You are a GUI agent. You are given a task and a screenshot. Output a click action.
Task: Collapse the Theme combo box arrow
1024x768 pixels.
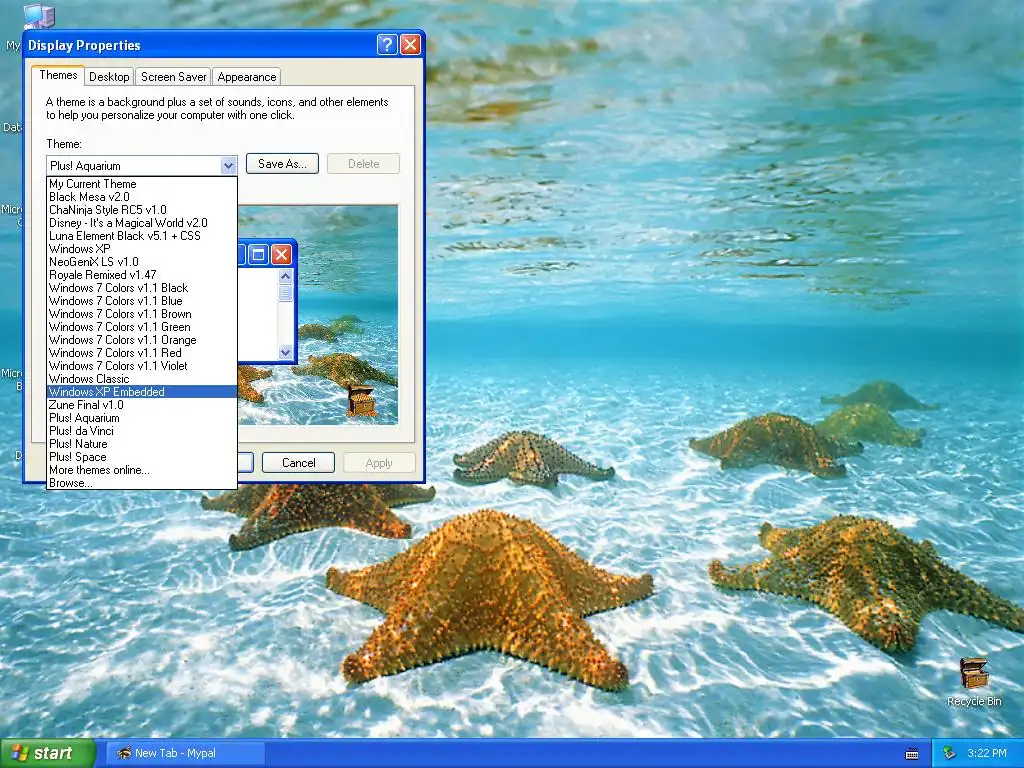(228, 166)
